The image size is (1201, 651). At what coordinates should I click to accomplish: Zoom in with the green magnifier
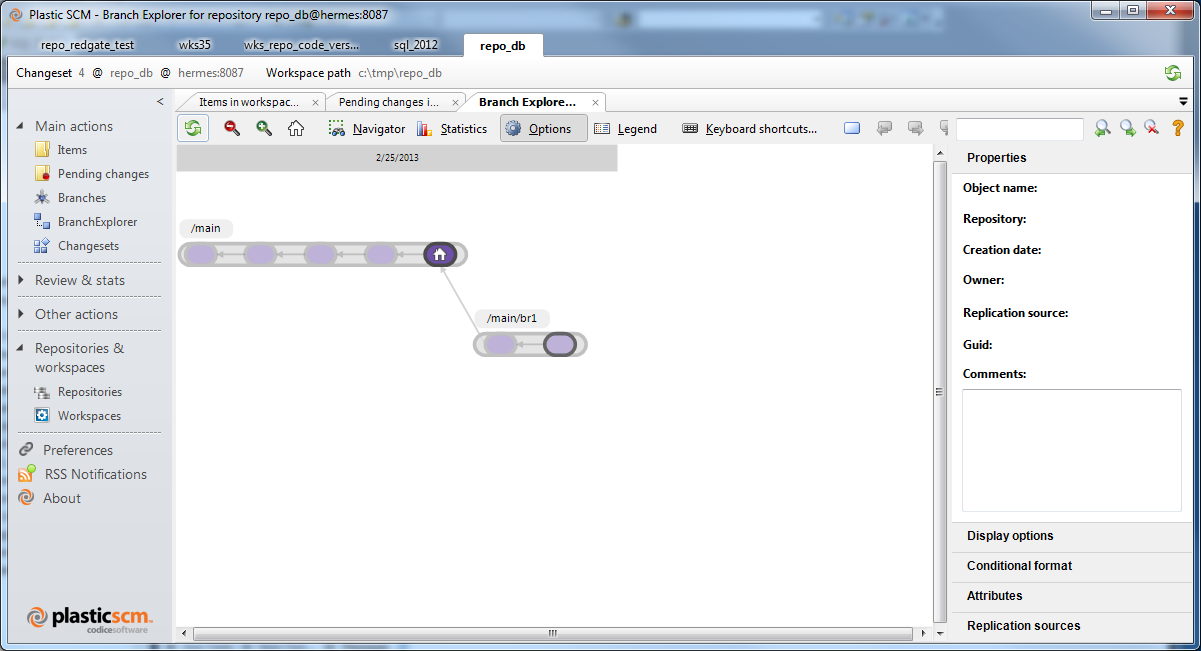(264, 128)
